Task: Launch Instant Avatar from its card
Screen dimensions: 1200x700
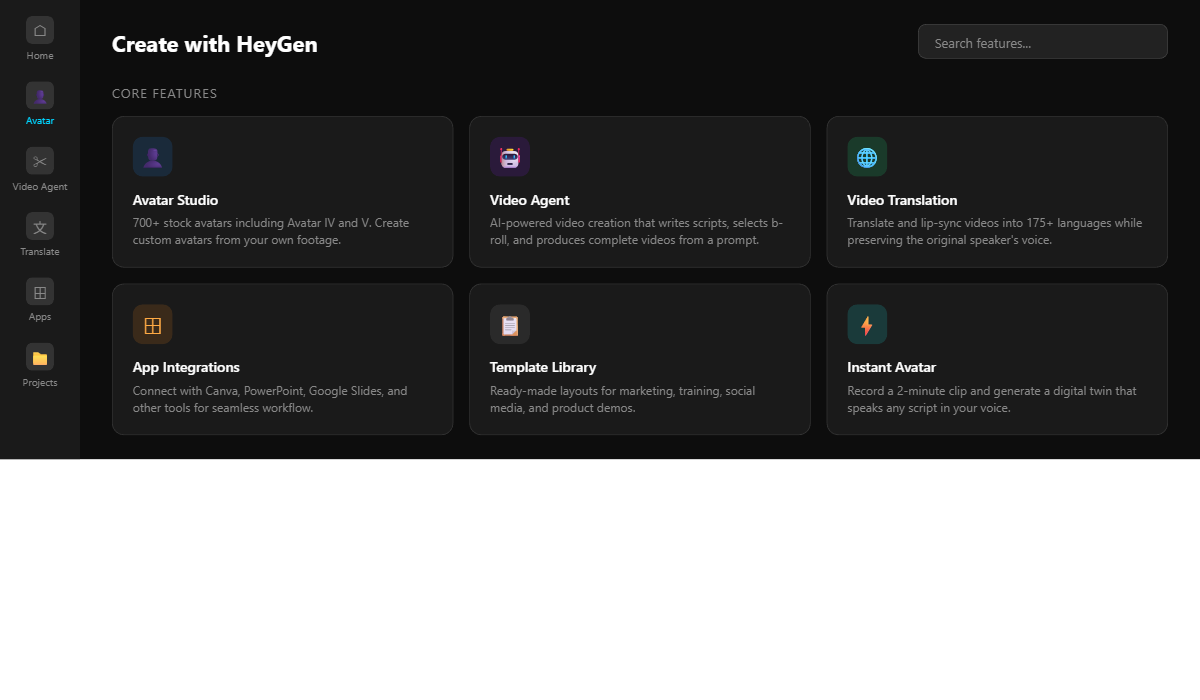Action: click(x=996, y=359)
